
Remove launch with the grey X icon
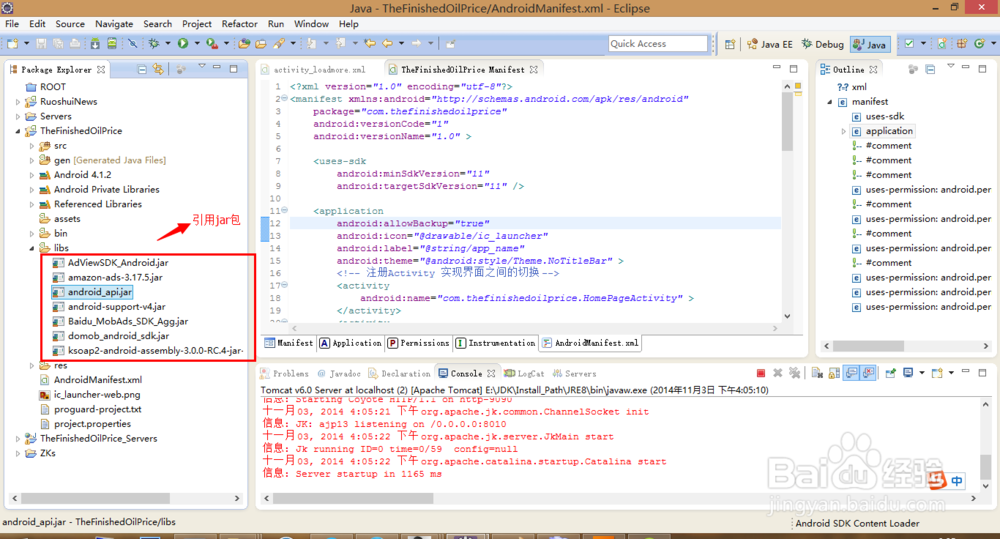777,373
